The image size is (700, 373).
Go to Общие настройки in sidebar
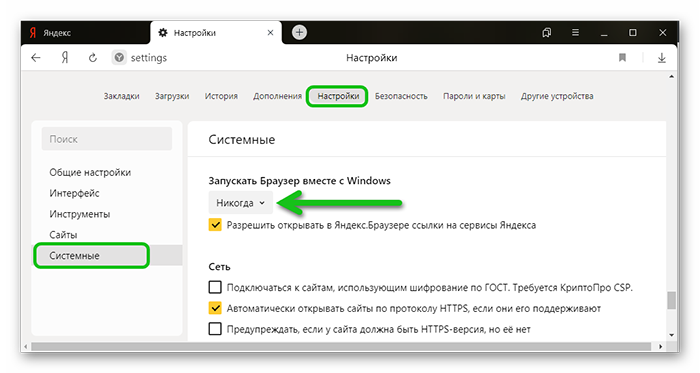[x=90, y=172]
